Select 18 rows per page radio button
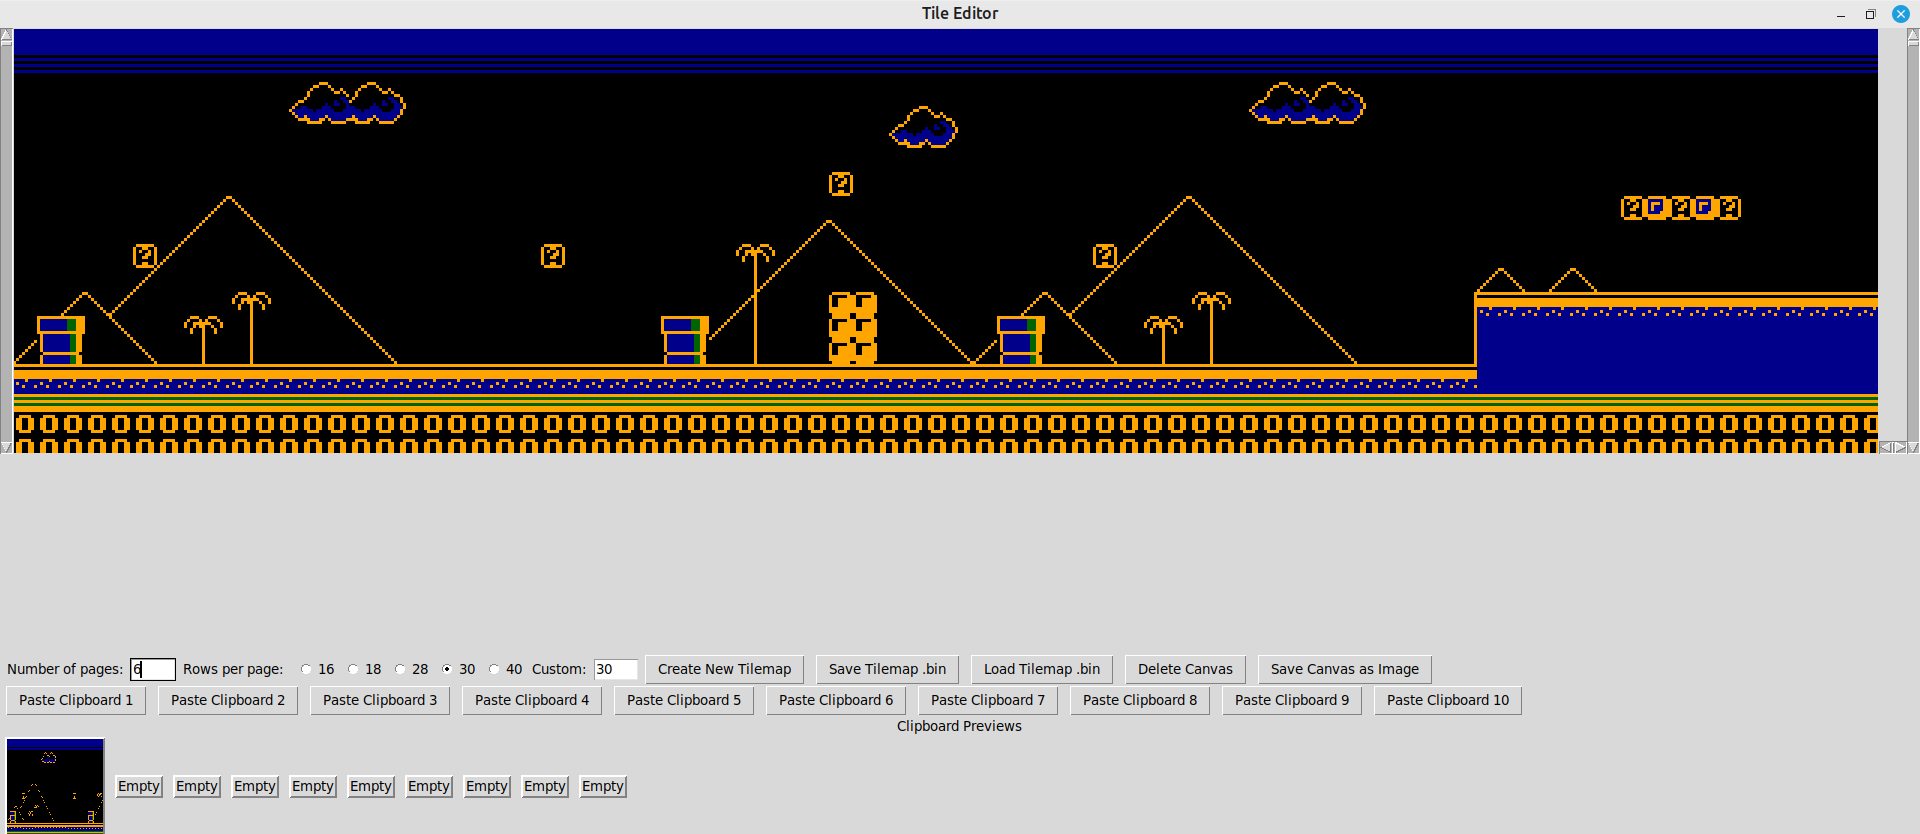 [x=353, y=669]
